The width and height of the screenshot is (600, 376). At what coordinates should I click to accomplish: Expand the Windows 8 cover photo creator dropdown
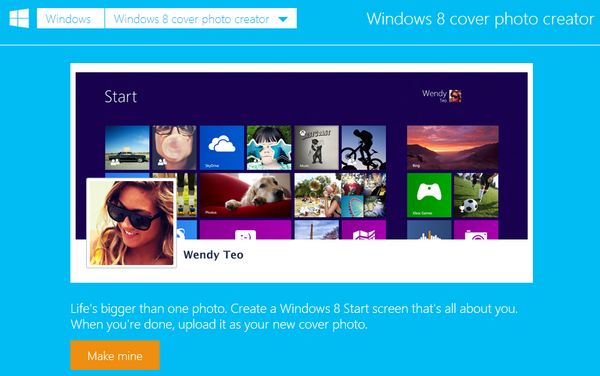[x=201, y=18]
